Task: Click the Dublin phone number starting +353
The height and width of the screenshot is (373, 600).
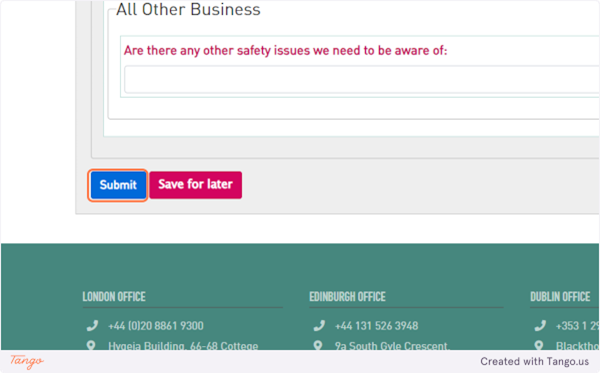Action: (577, 326)
